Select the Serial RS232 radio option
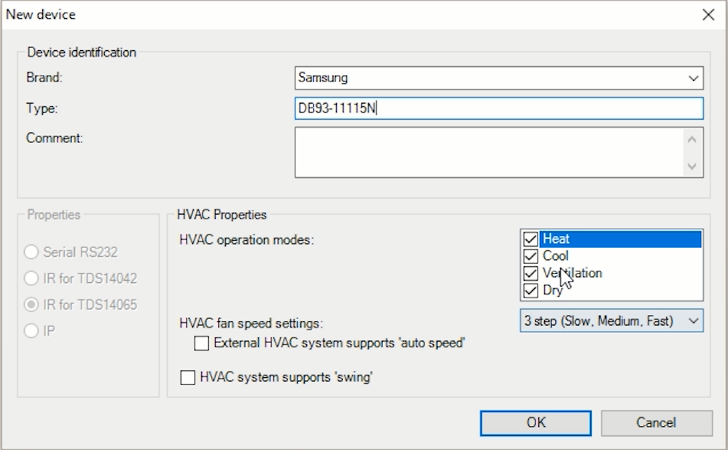Viewport: 728px width, 450px height. (x=33, y=252)
